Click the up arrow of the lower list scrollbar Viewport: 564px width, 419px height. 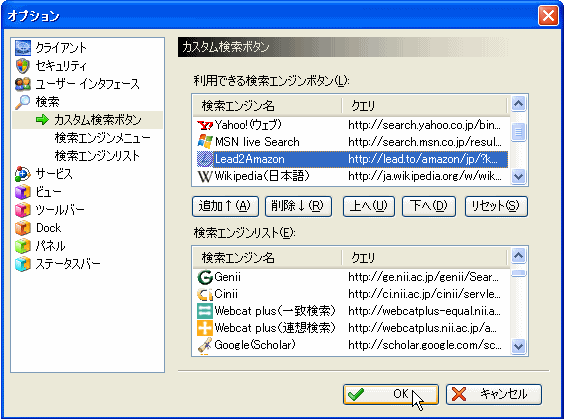pyautogui.click(x=518, y=256)
